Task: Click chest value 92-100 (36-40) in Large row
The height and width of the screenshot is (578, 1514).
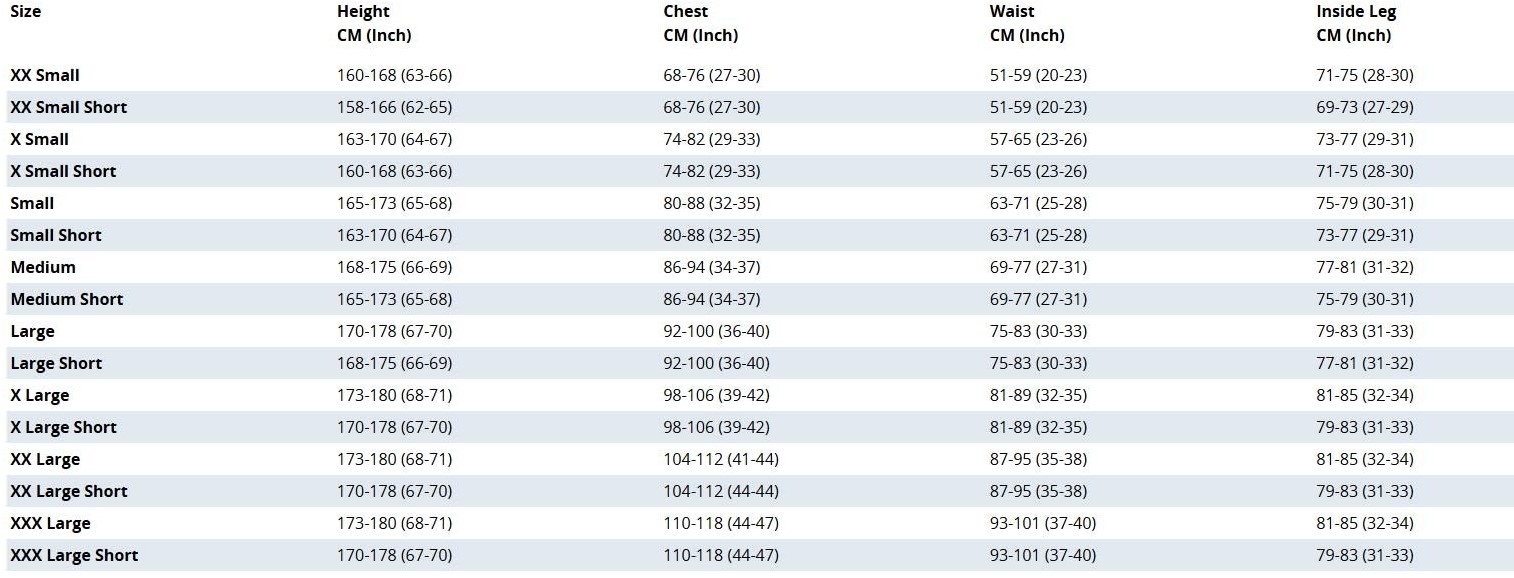Action: (716, 331)
